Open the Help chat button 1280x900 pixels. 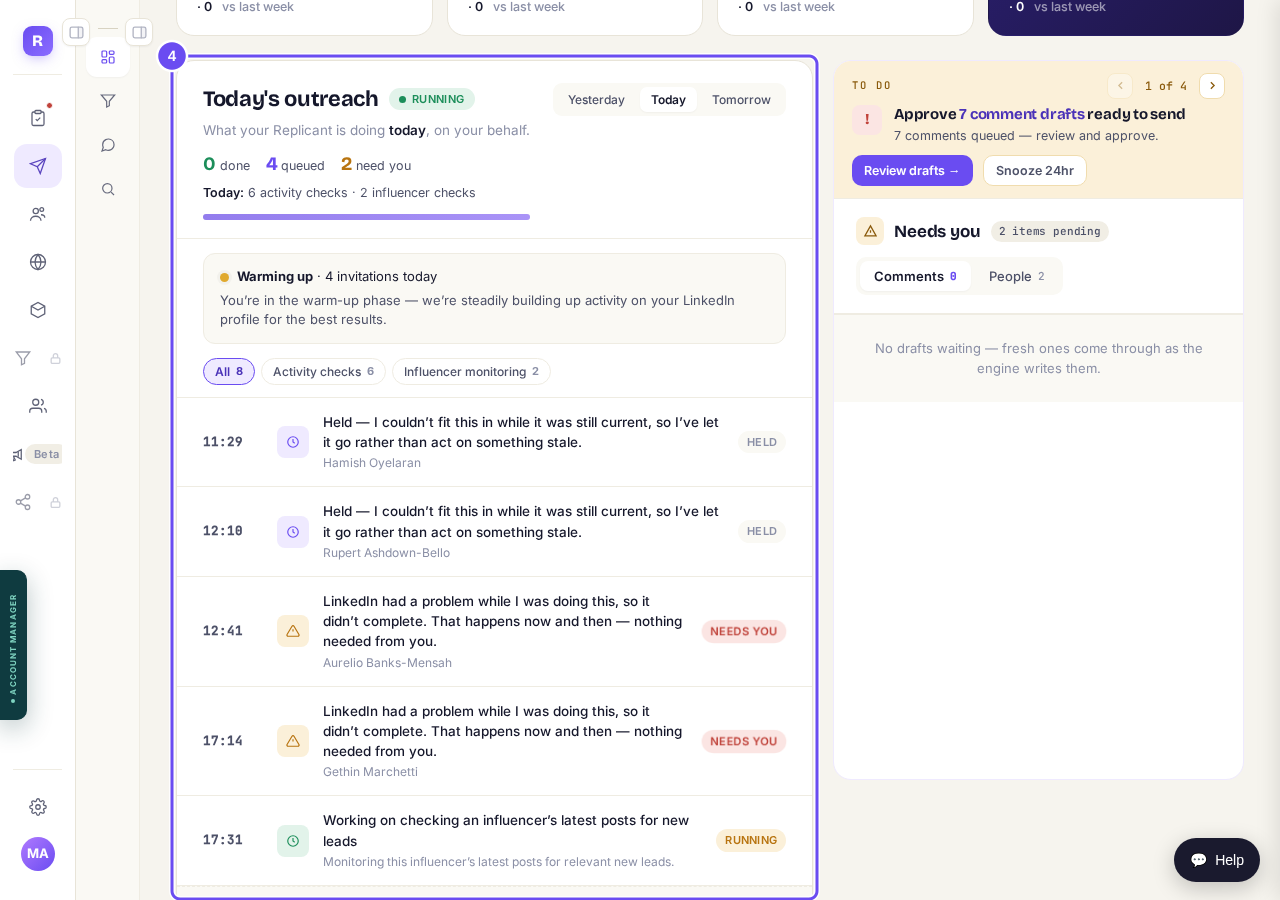tap(1217, 860)
